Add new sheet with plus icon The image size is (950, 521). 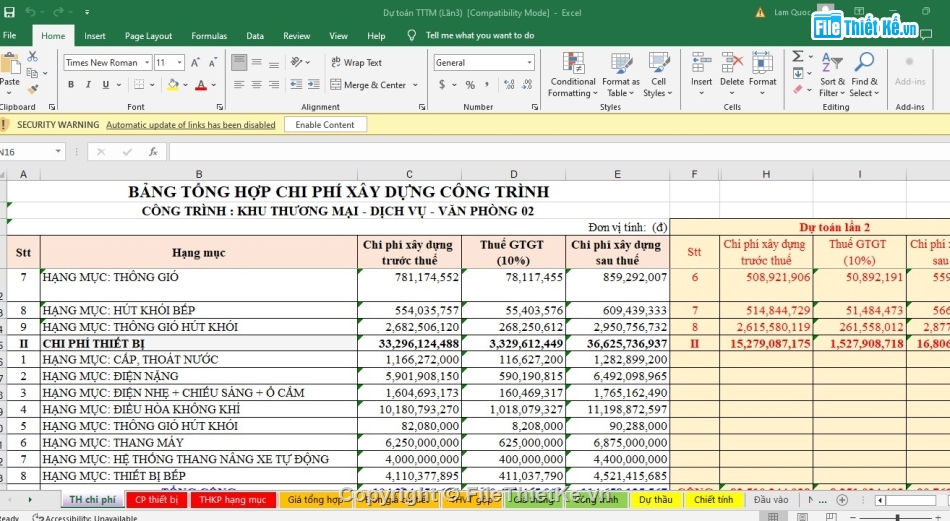tap(842, 500)
